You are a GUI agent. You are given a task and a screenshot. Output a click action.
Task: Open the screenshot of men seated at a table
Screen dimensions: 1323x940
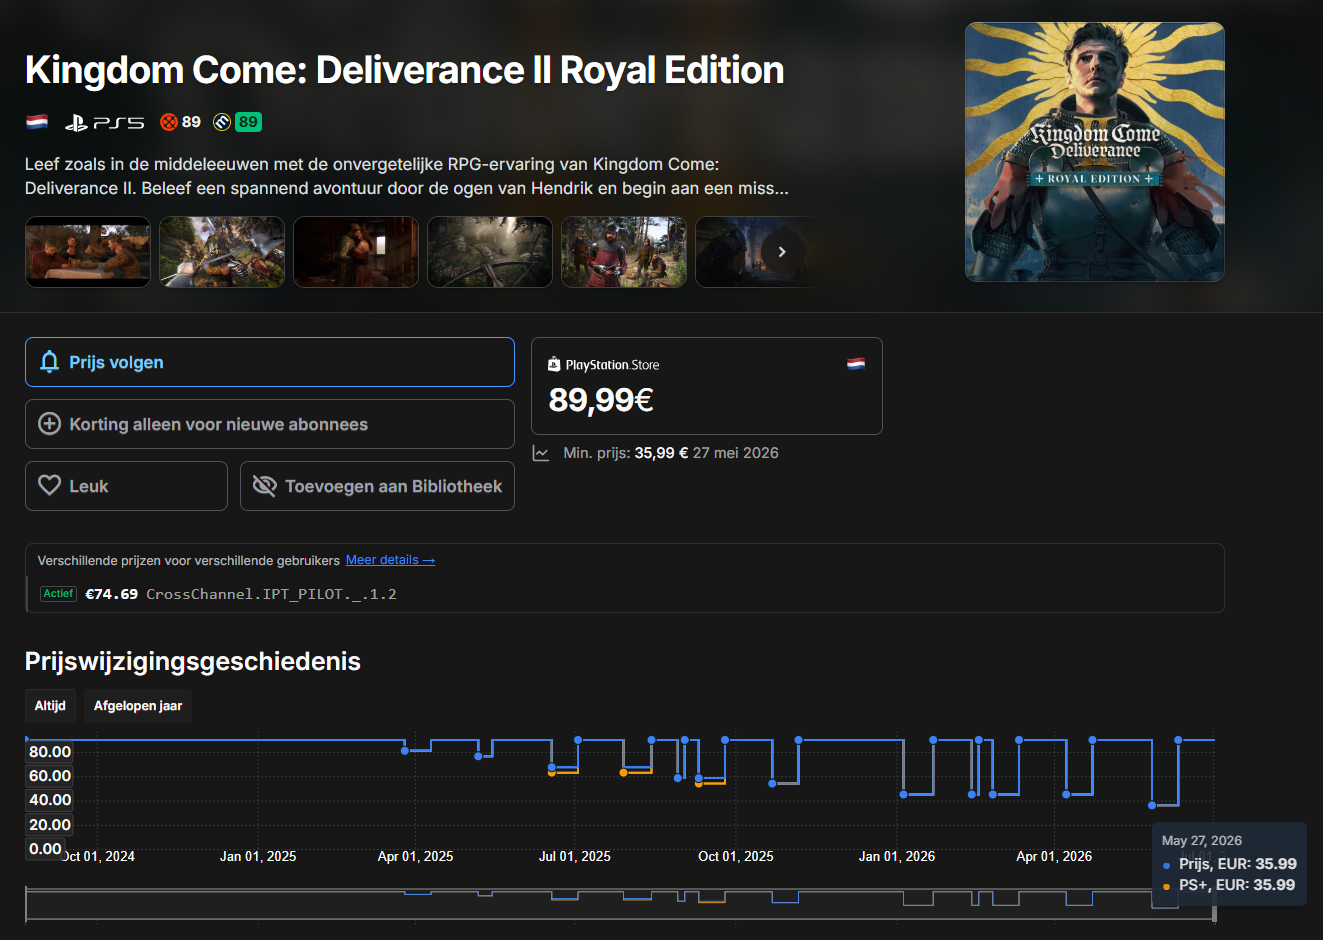(x=88, y=252)
